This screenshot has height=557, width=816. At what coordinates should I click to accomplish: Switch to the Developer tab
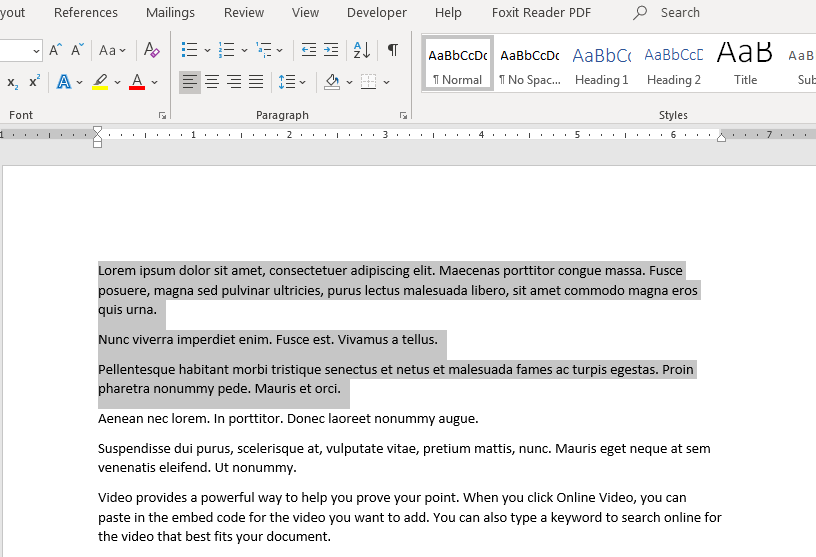(376, 13)
